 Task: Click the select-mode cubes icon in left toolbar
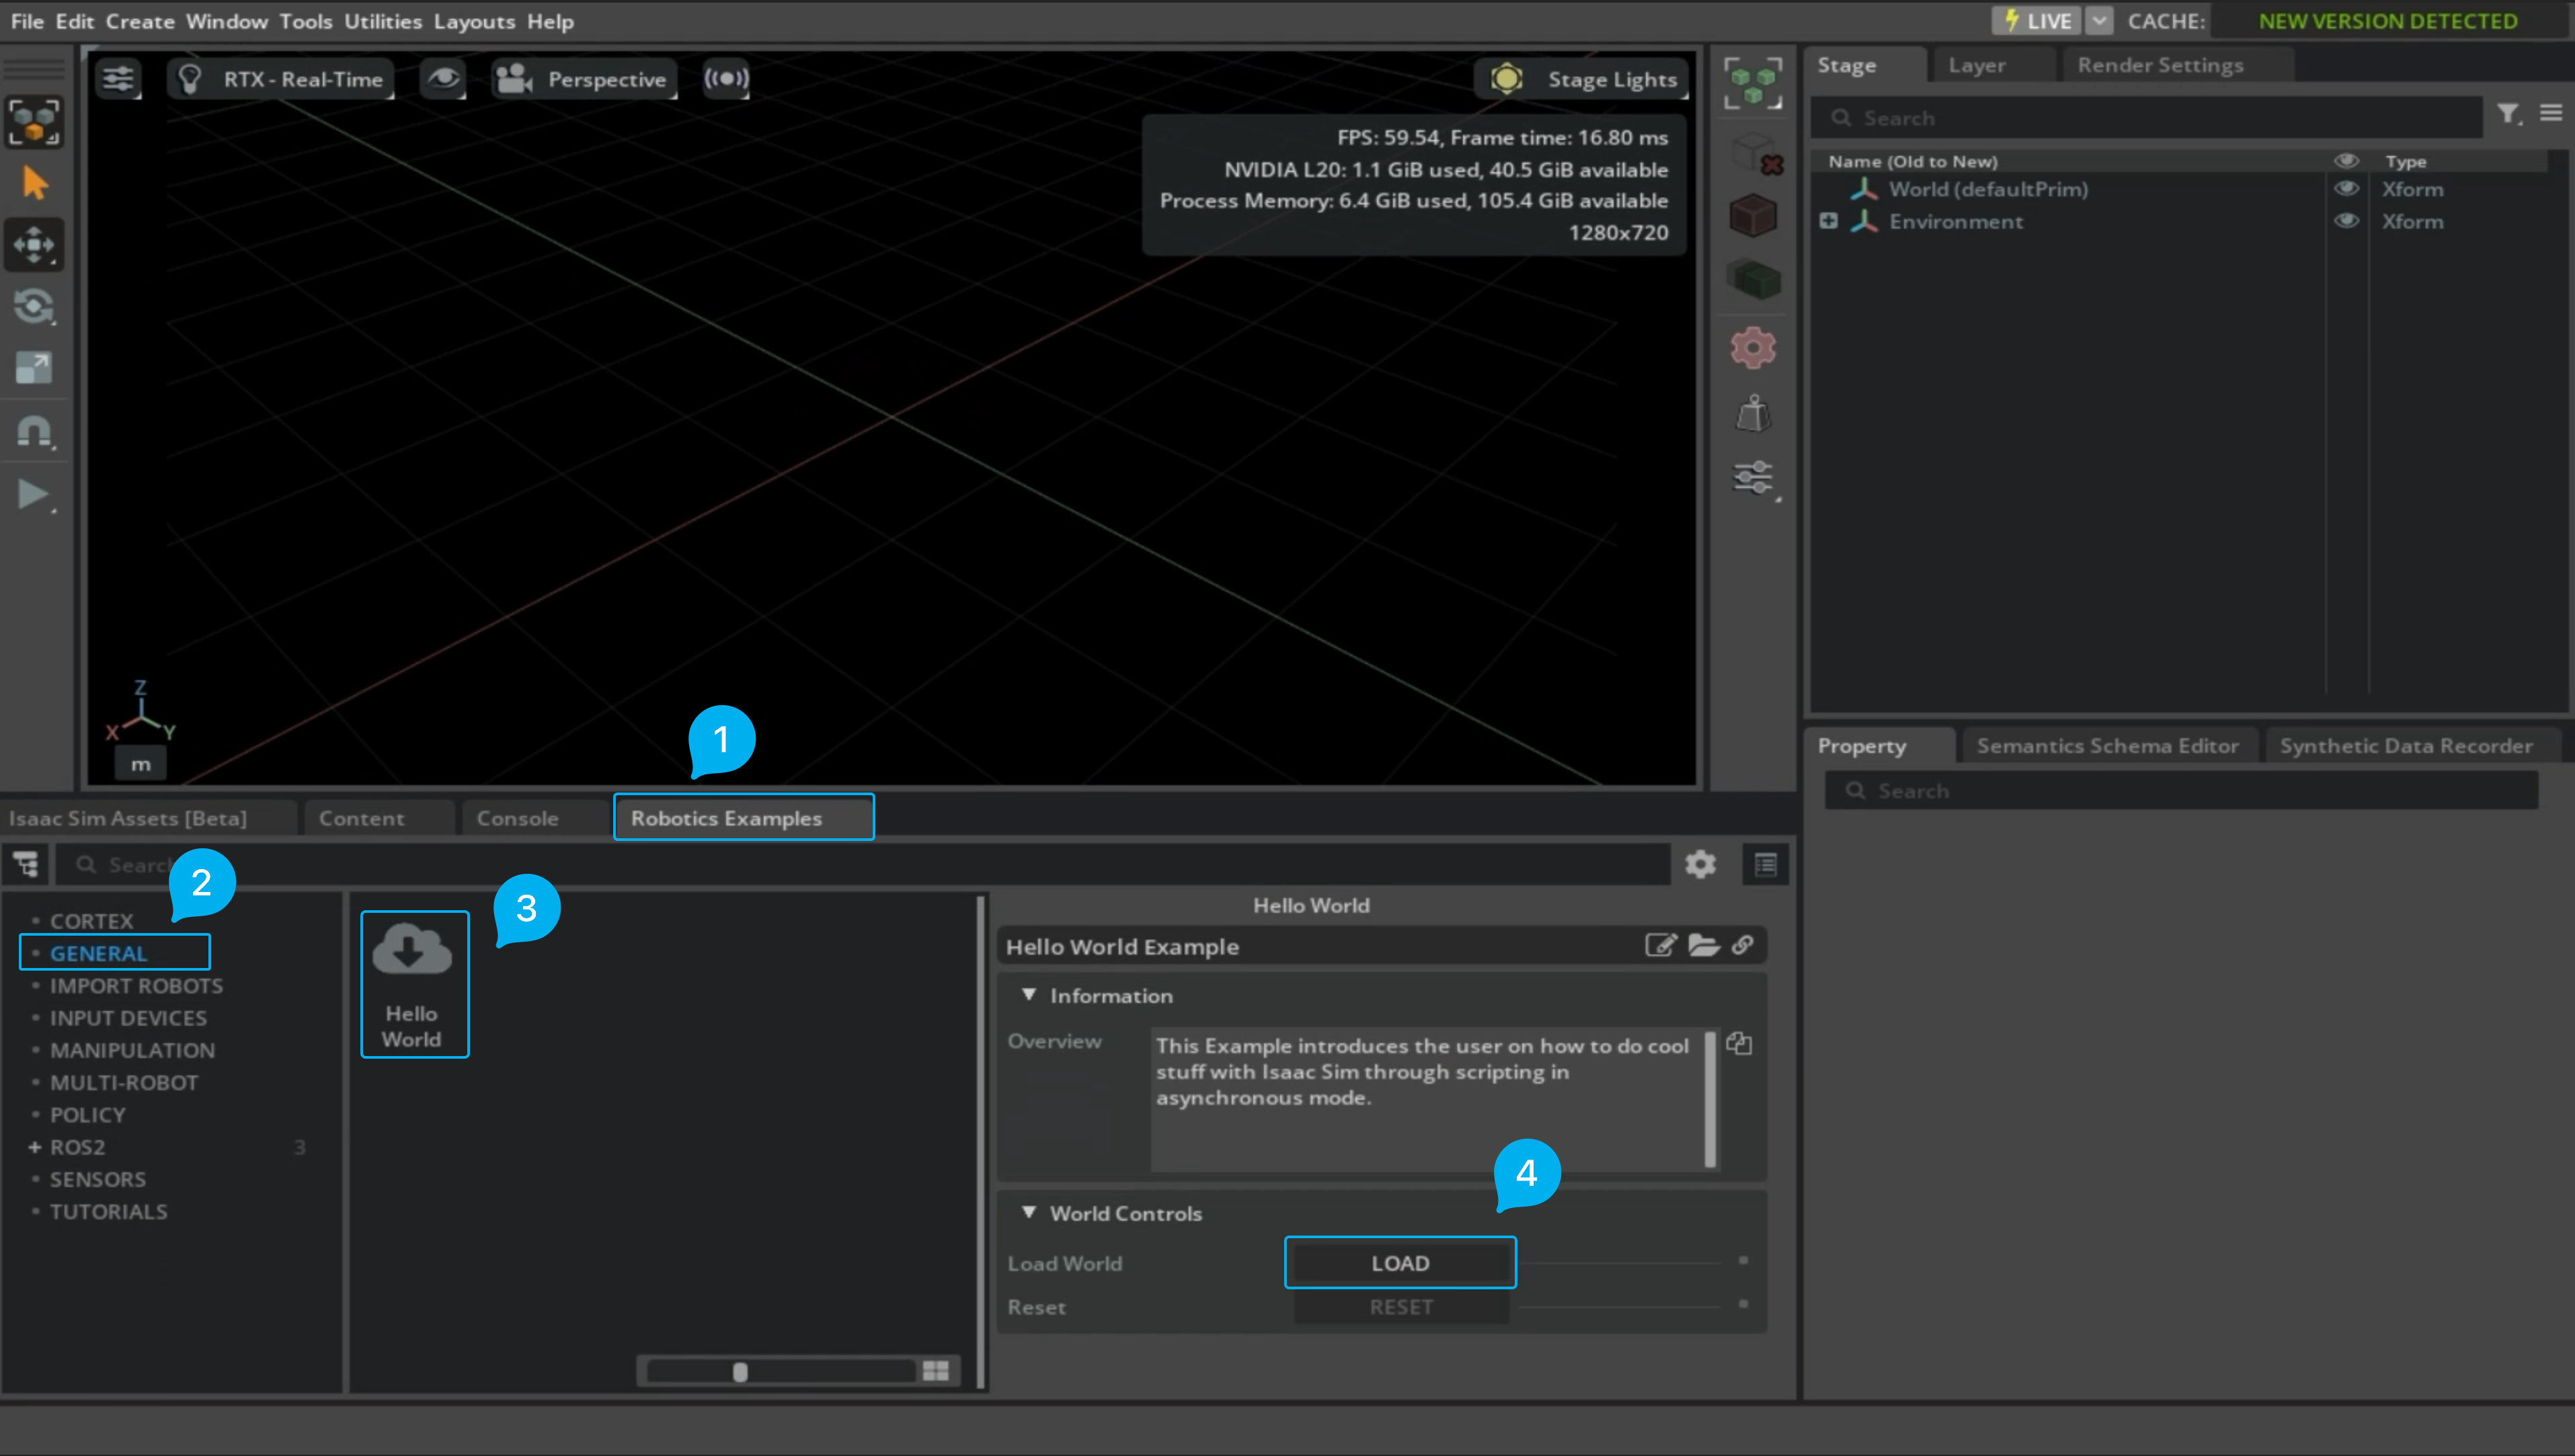coord(34,122)
